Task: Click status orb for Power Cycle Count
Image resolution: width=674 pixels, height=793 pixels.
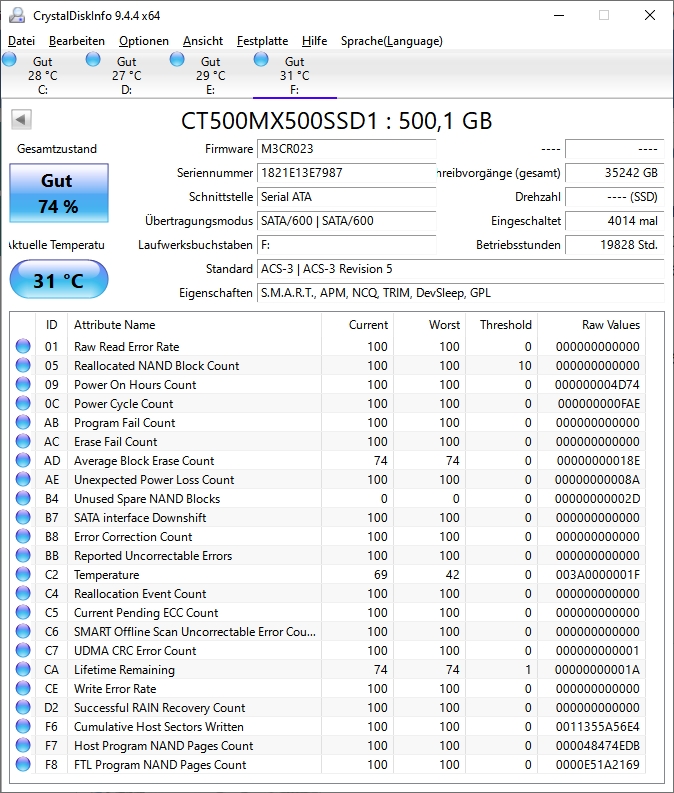Action: (x=23, y=403)
